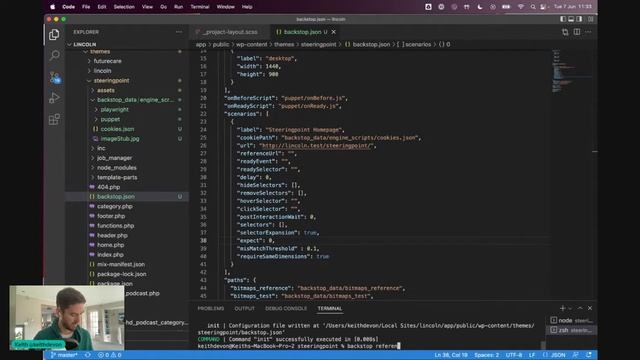Switch to the OUTPUT panel tab

tap(244, 309)
